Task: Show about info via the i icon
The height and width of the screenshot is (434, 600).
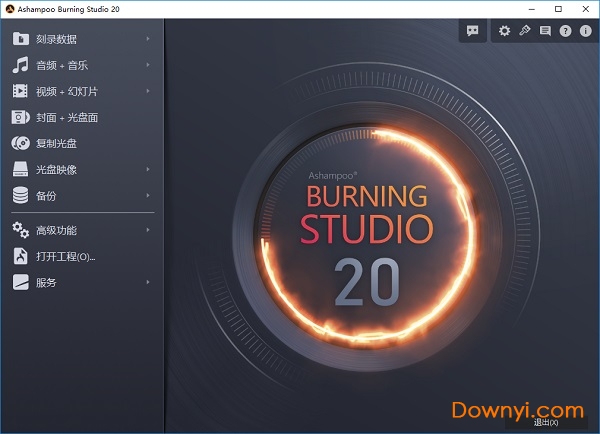Action: [585, 31]
